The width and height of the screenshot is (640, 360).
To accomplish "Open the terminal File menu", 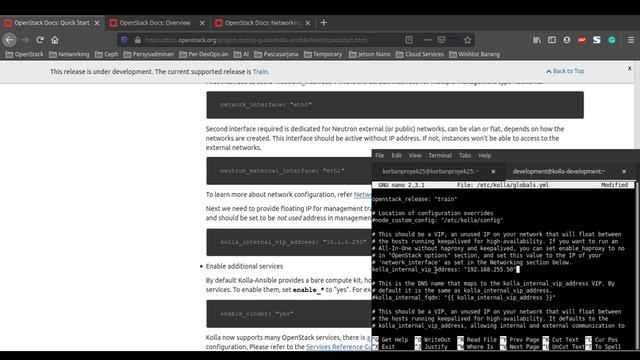I will tap(380, 156).
